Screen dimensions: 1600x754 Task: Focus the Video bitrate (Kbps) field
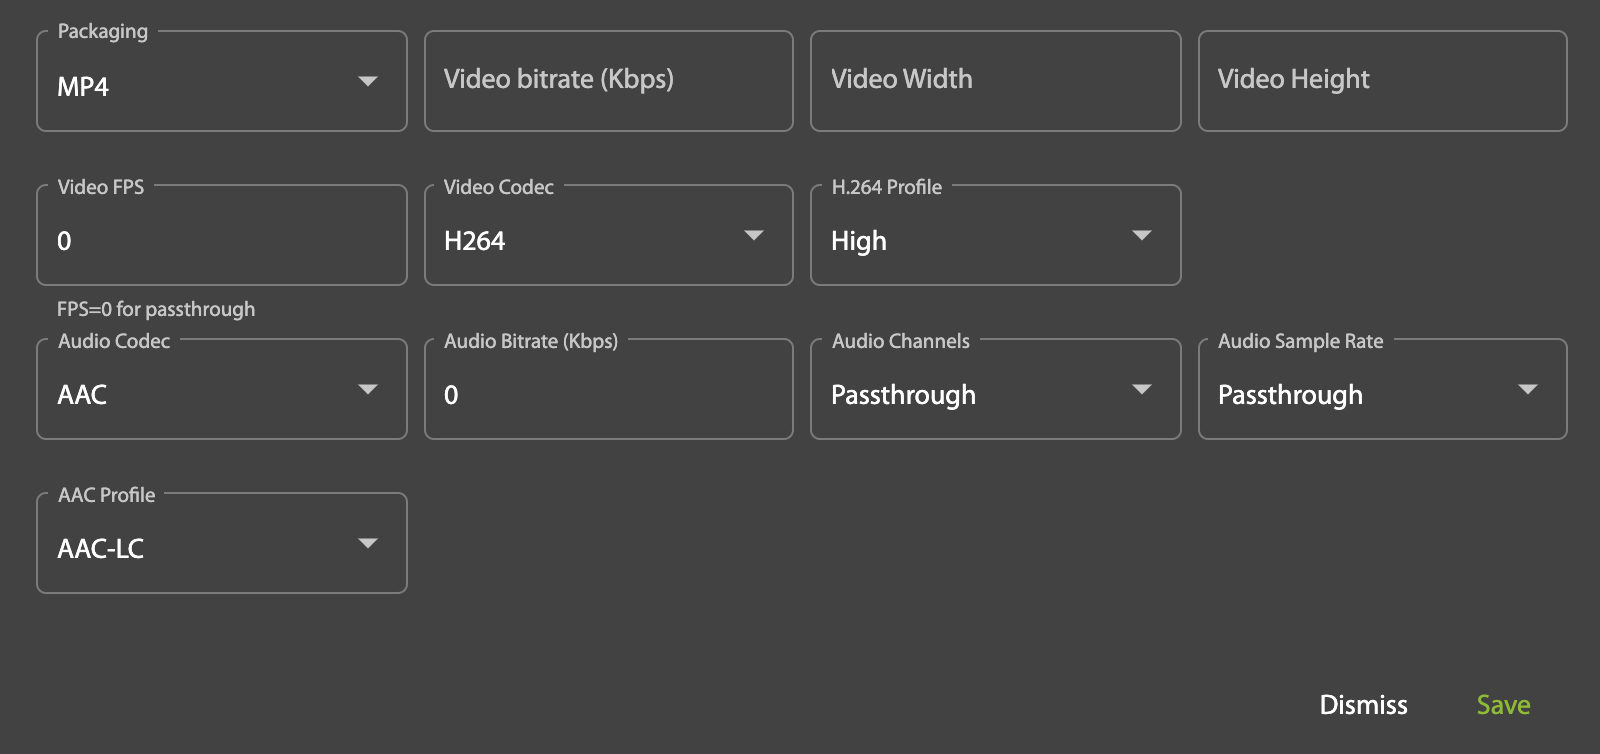pyautogui.click(x=608, y=81)
